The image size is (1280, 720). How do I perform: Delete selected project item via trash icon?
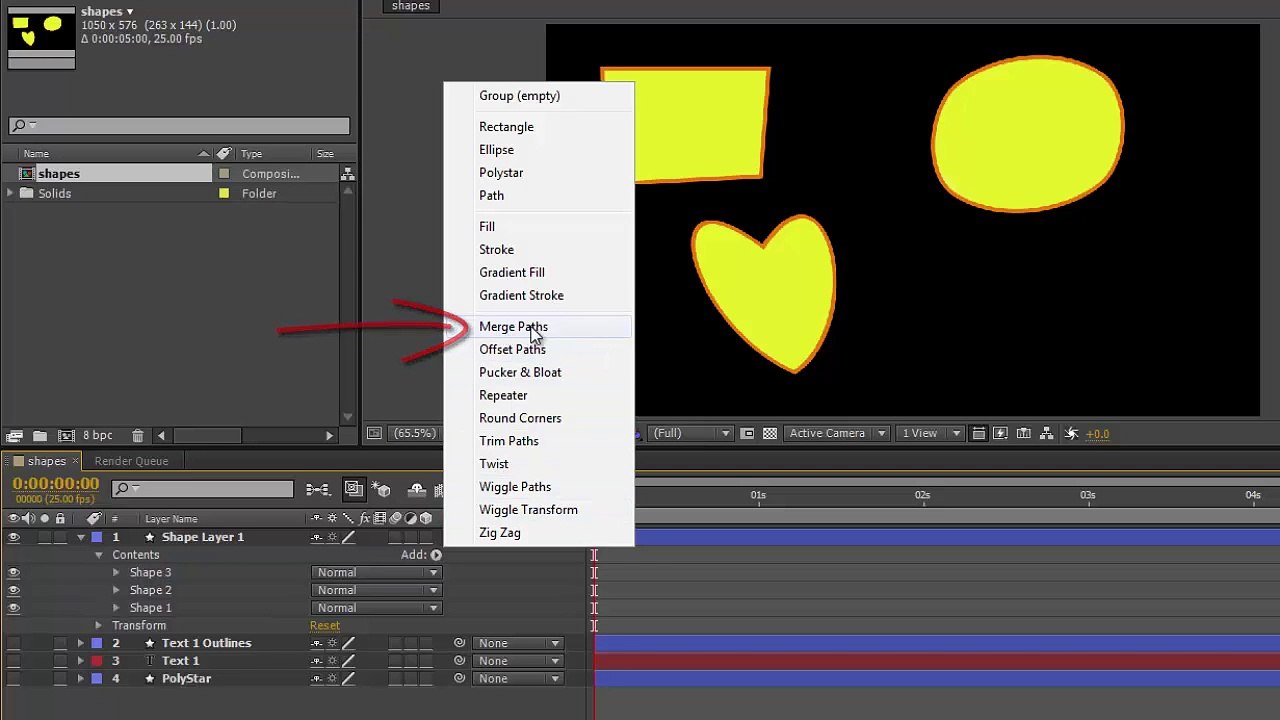click(x=137, y=436)
